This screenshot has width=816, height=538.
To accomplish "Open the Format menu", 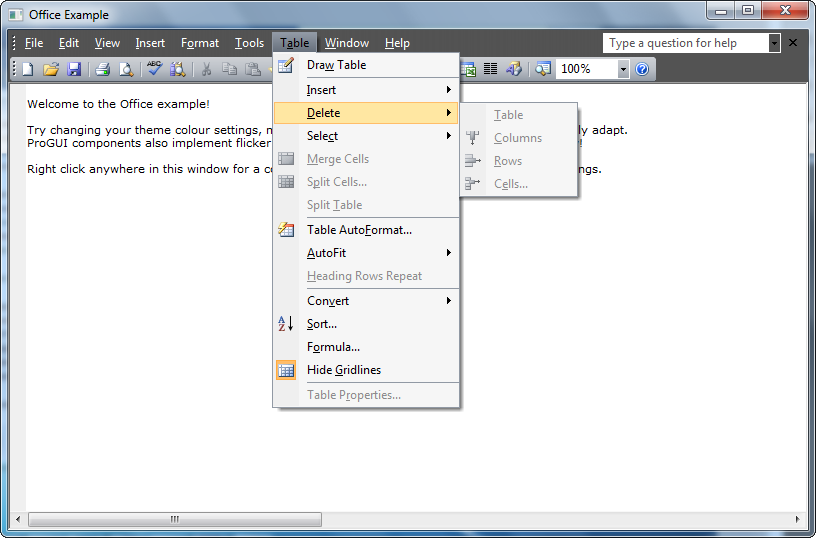I will (200, 43).
